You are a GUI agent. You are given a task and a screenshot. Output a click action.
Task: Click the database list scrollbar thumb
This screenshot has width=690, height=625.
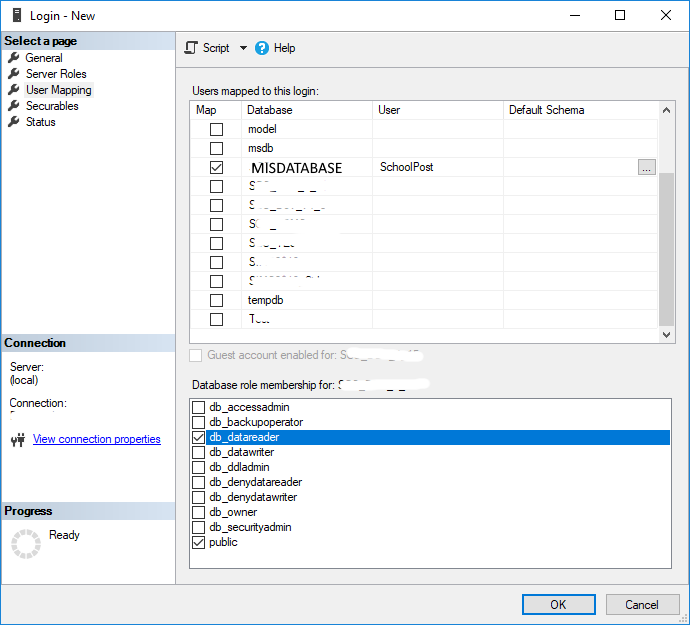coord(666,249)
